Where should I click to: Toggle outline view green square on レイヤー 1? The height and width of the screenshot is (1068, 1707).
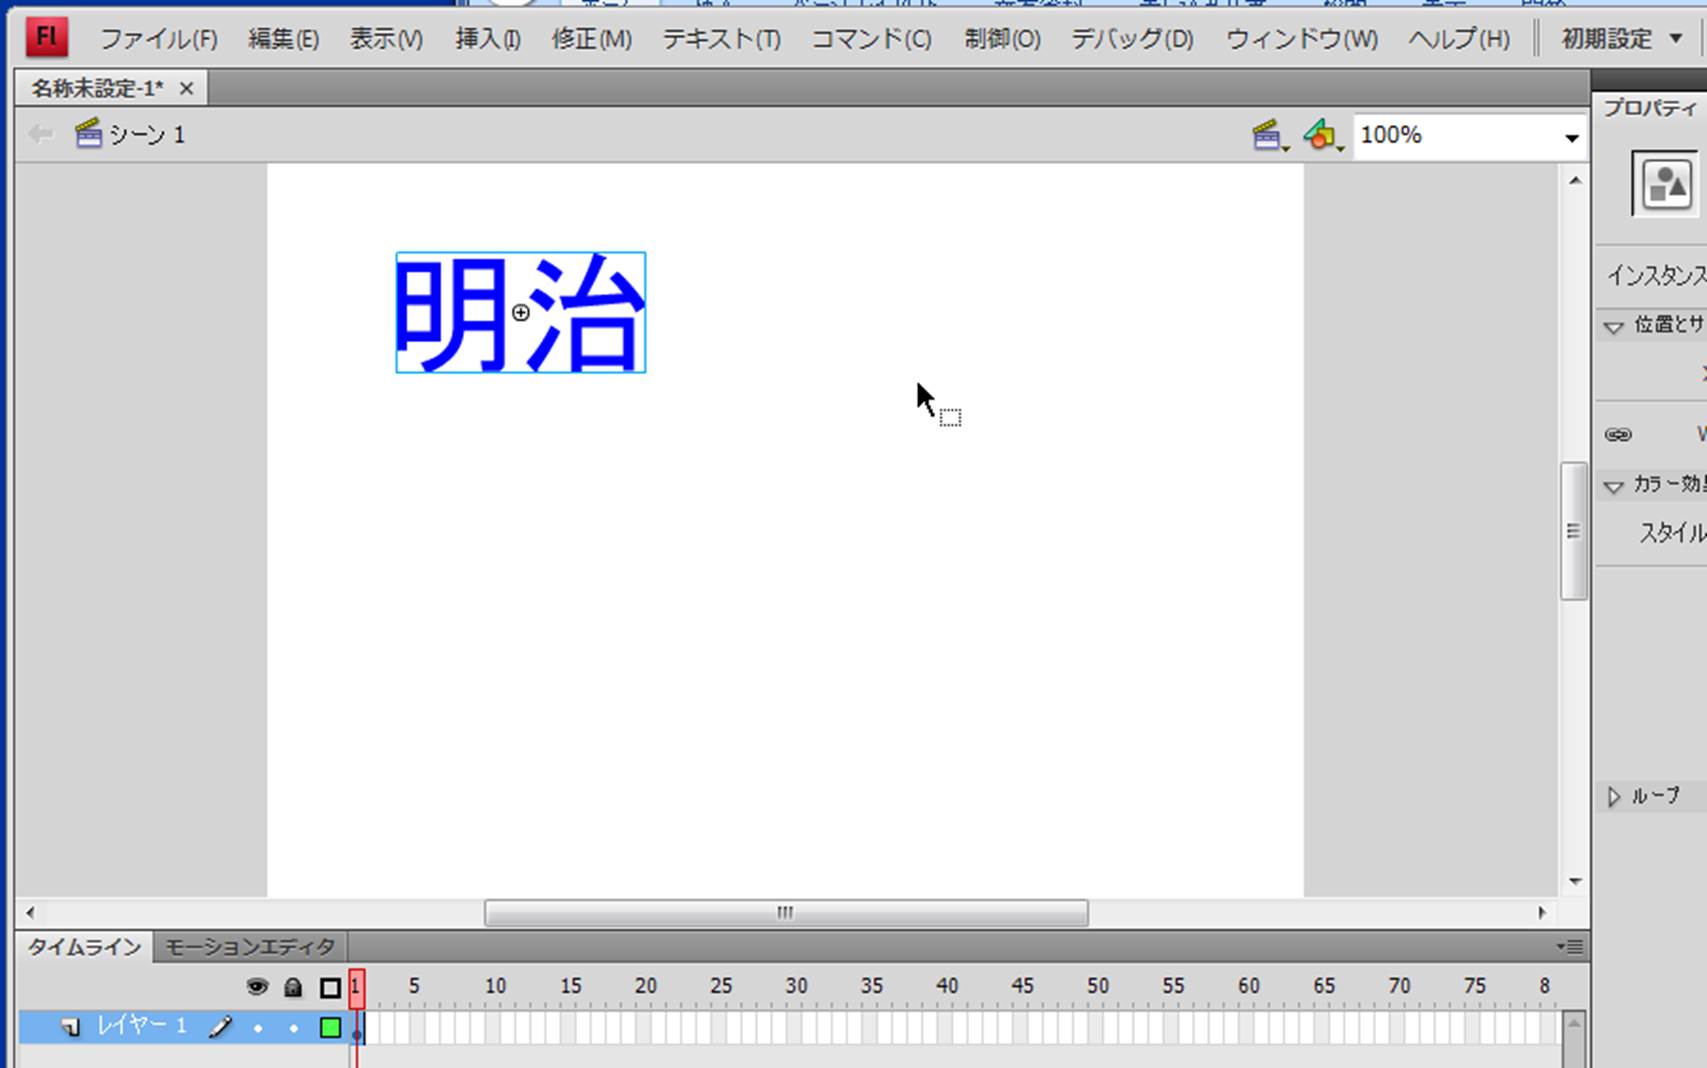(330, 1027)
